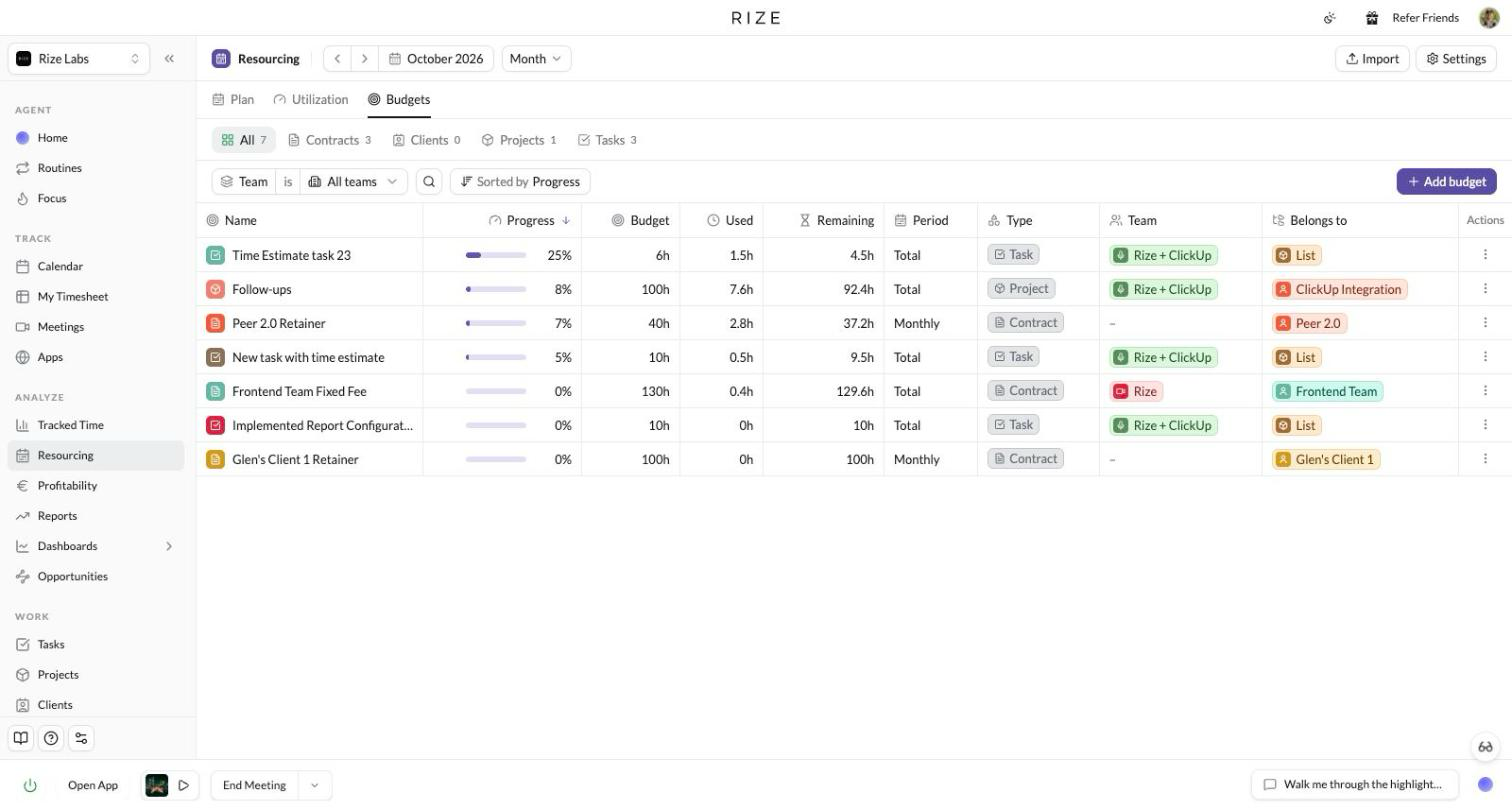Image resolution: width=1512 pixels, height=810 pixels.
Task: Open the Settings button
Action: click(1455, 59)
